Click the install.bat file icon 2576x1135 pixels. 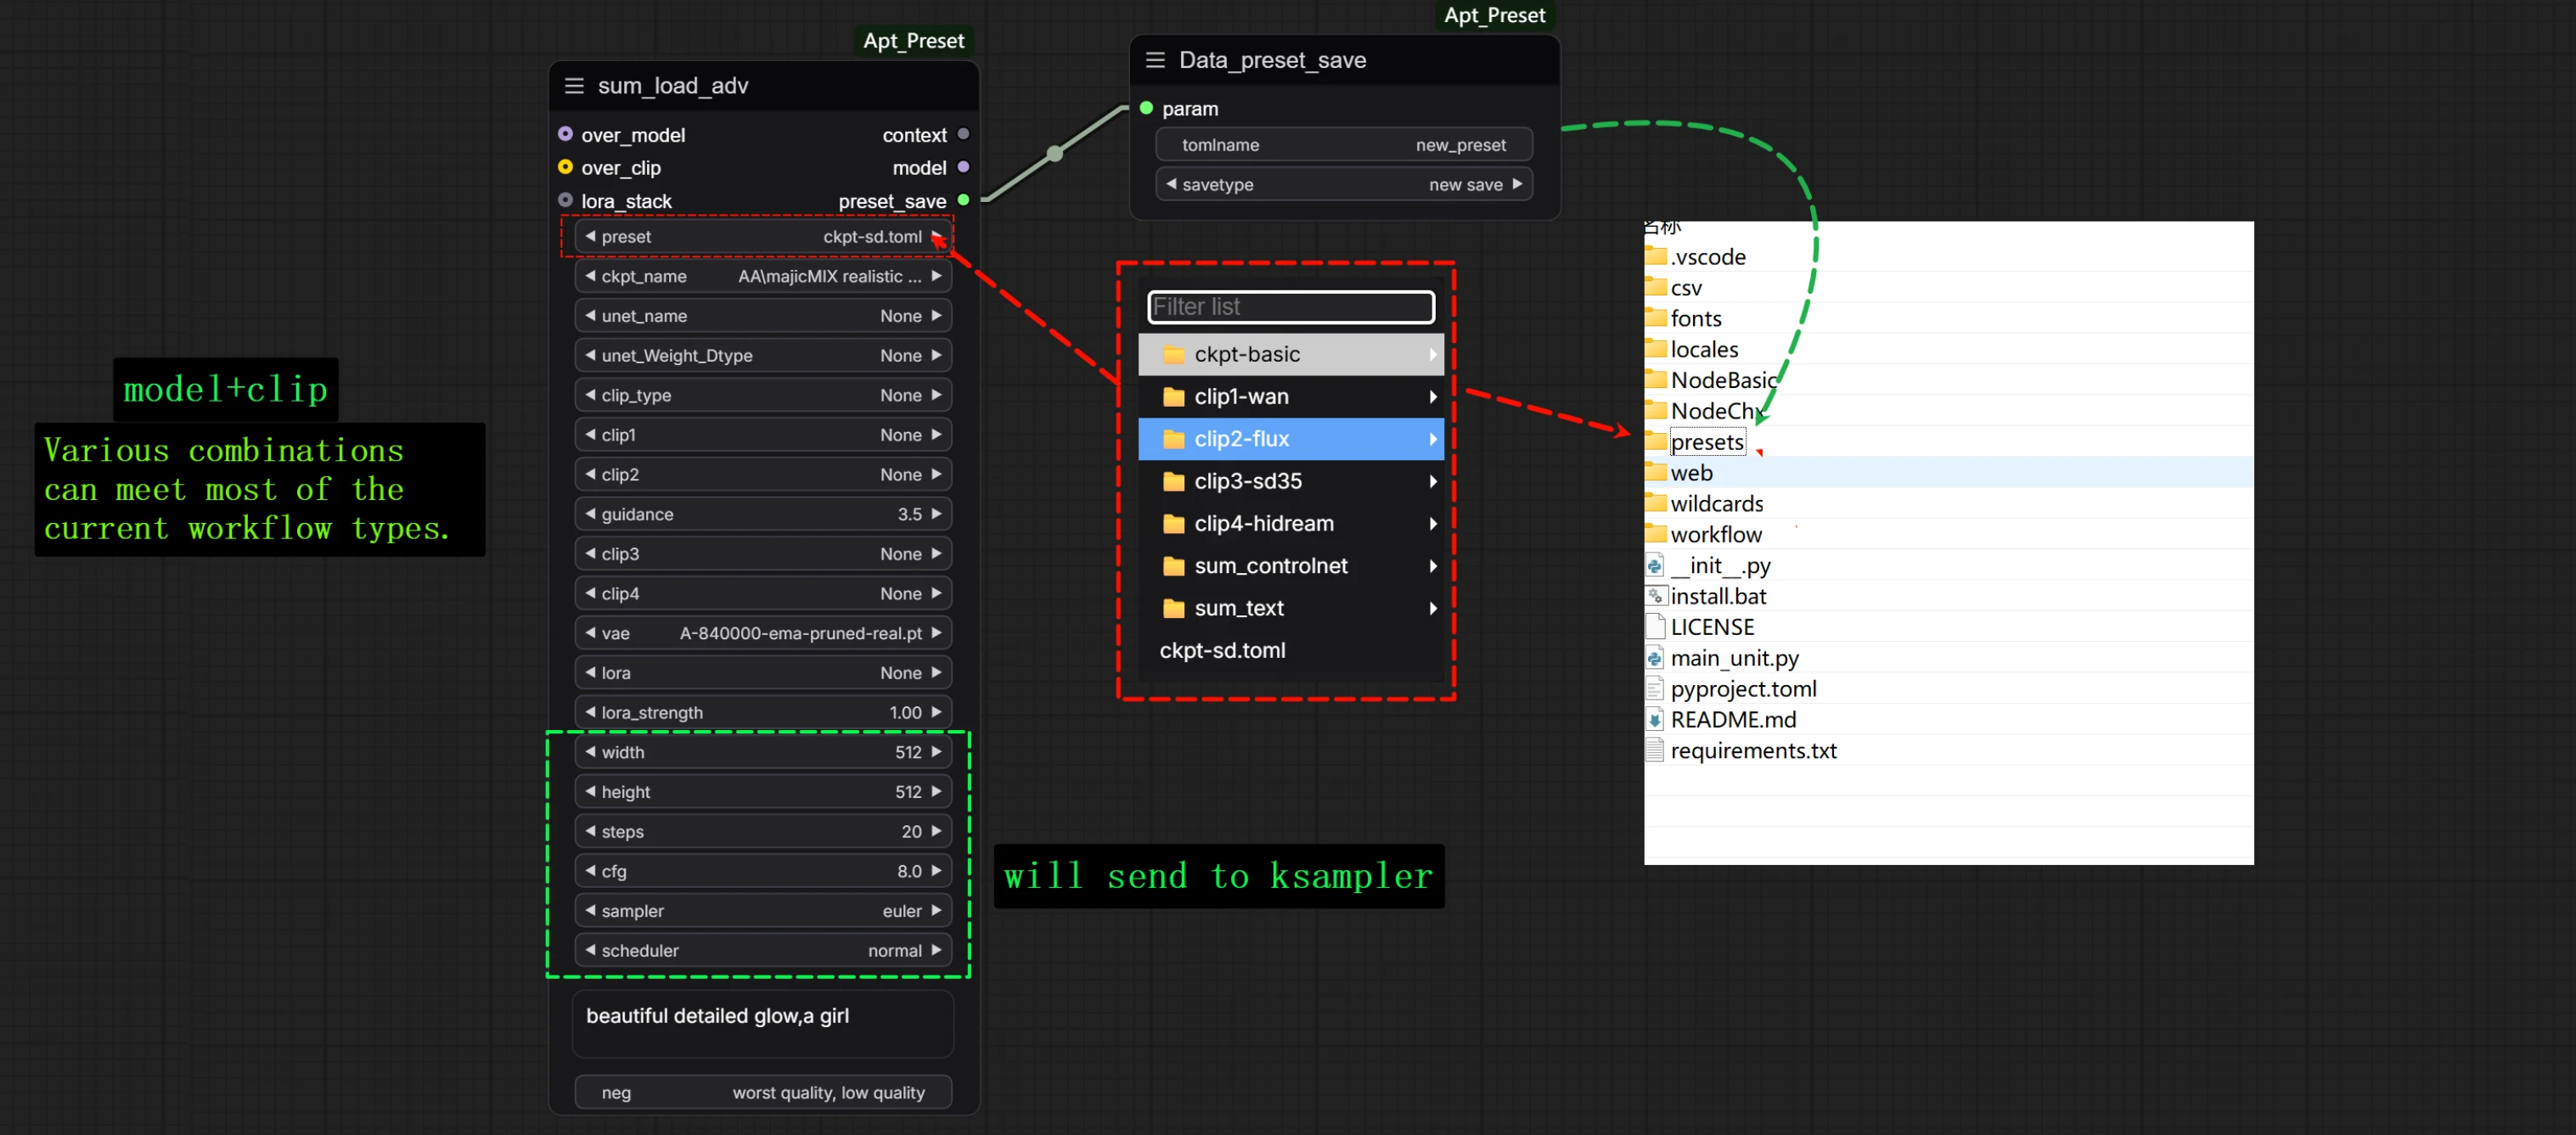pyautogui.click(x=1655, y=596)
